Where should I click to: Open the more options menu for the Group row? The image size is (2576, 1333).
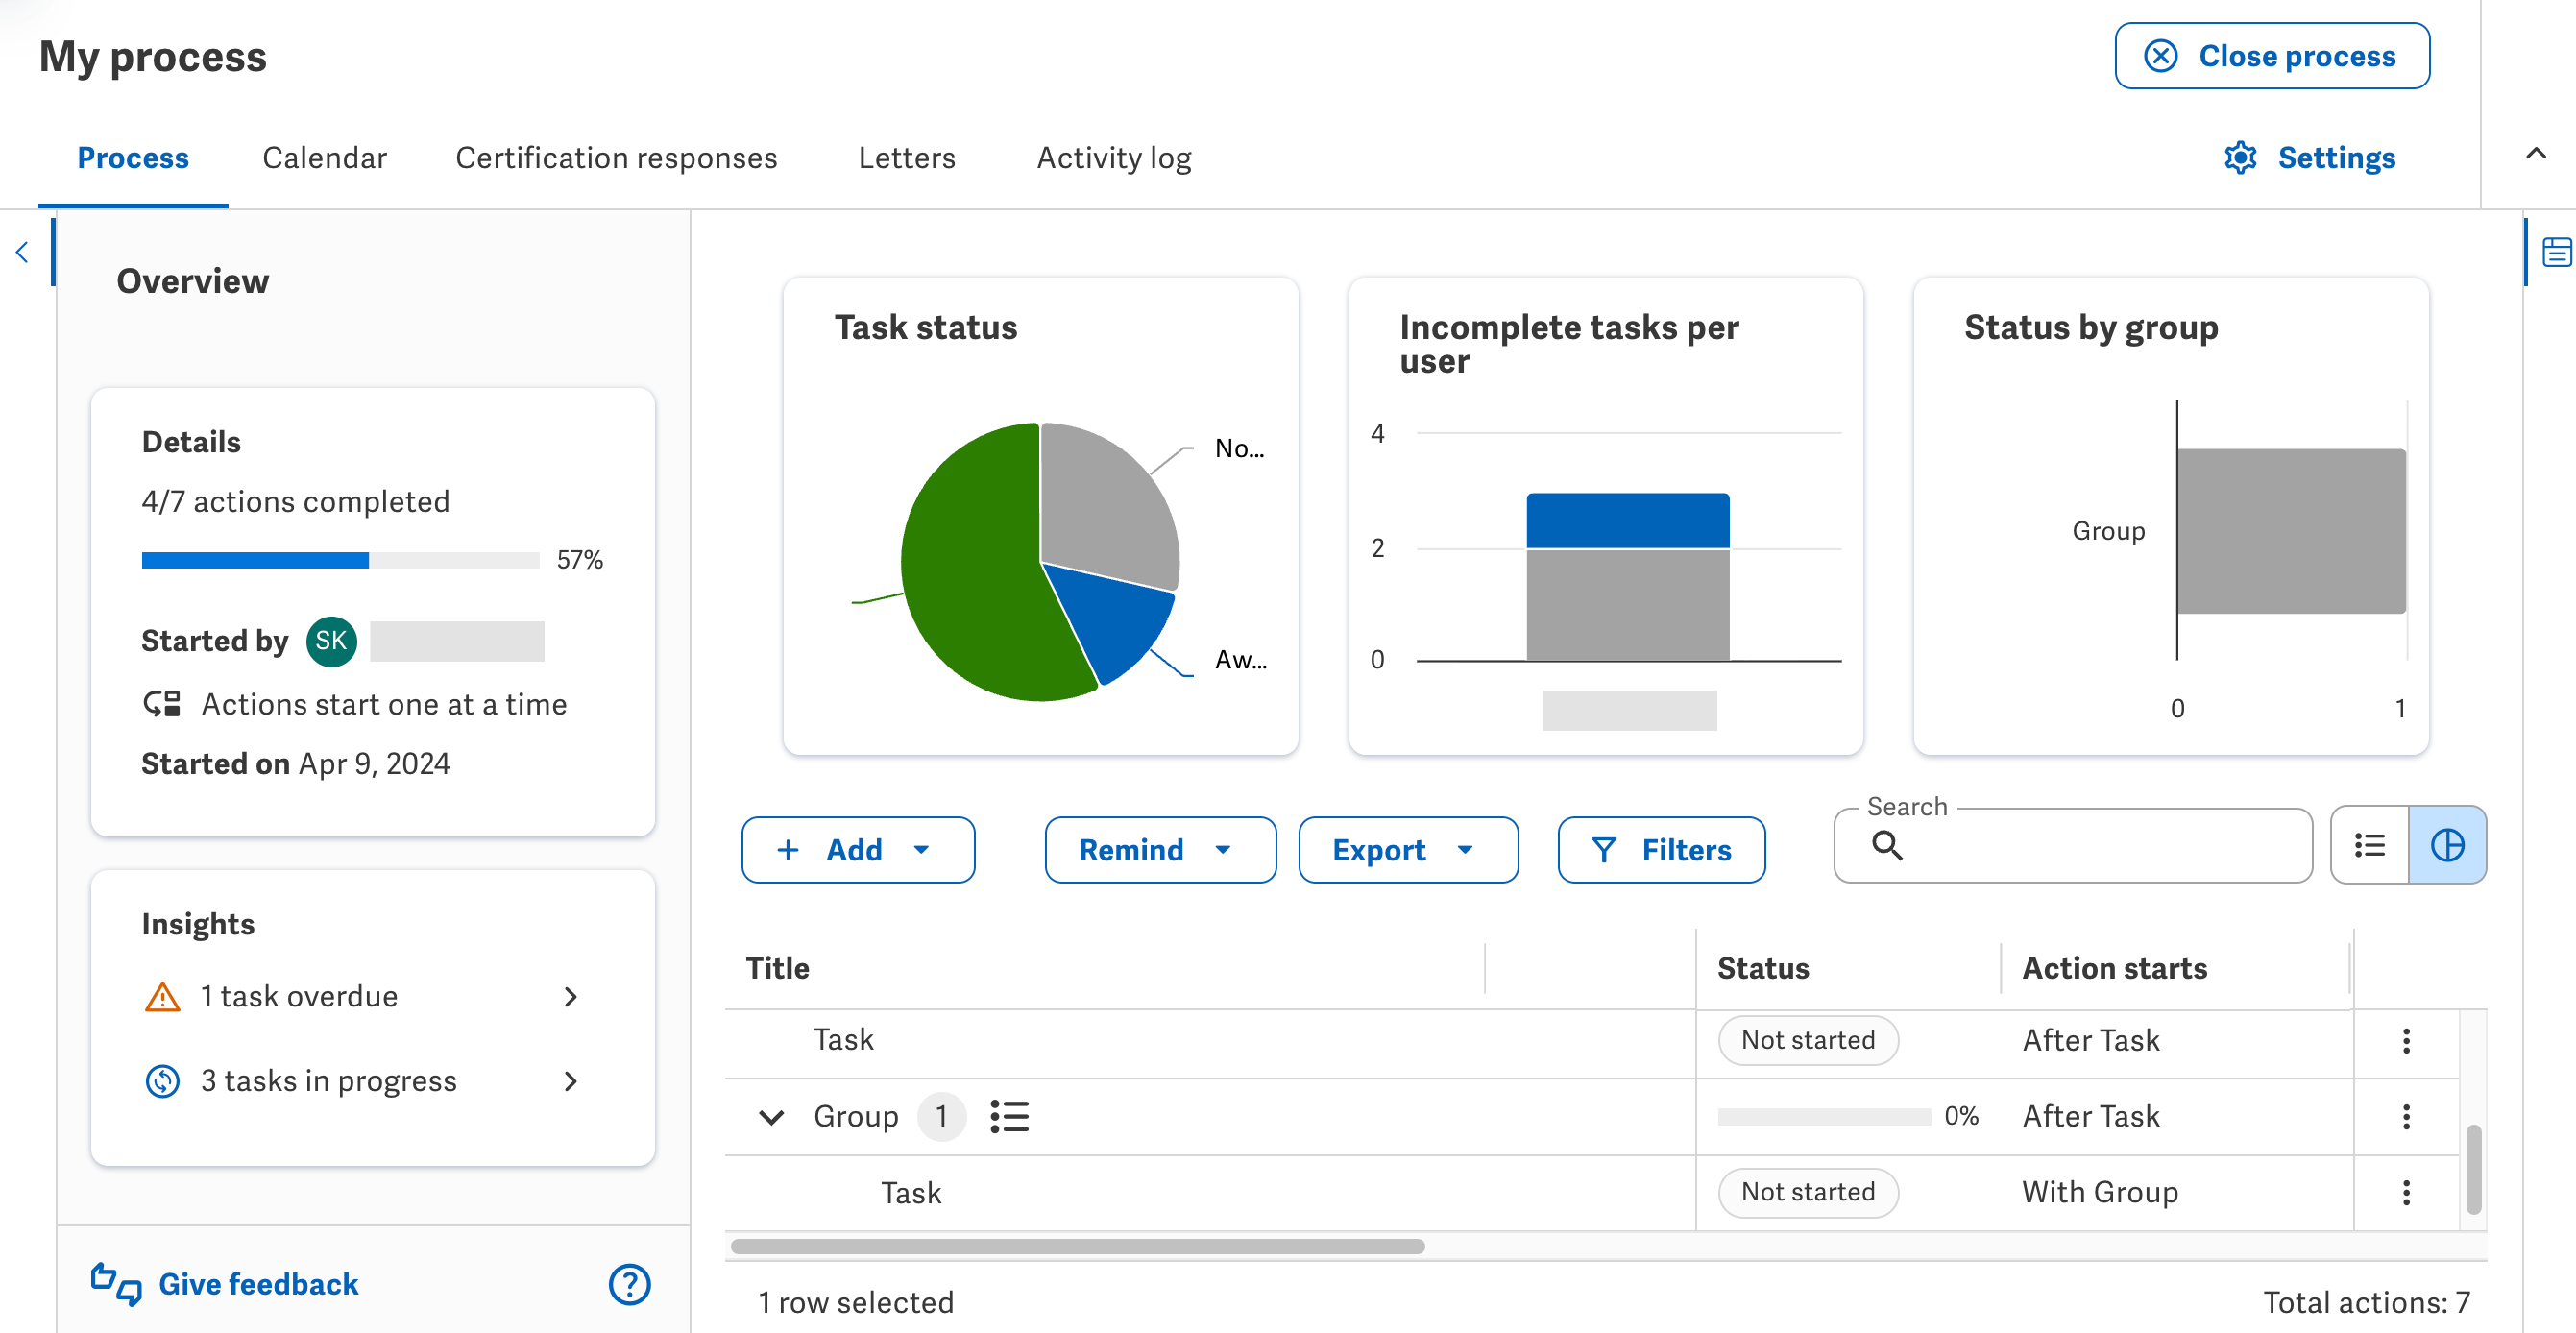coord(2406,1117)
